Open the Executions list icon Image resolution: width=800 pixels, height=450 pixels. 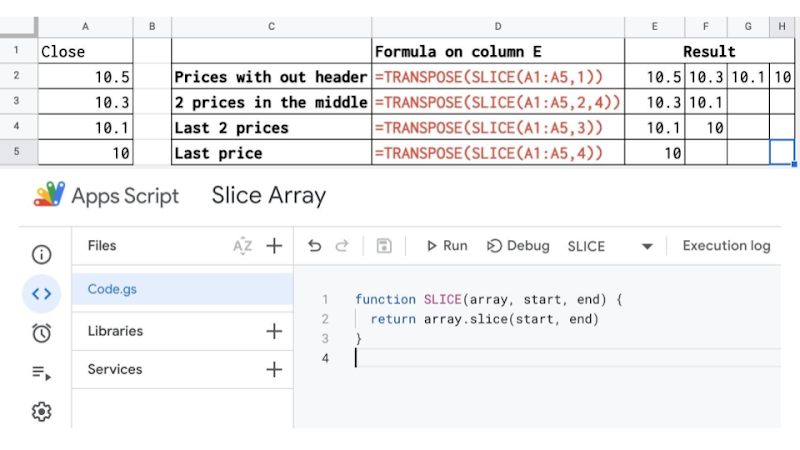(41, 372)
